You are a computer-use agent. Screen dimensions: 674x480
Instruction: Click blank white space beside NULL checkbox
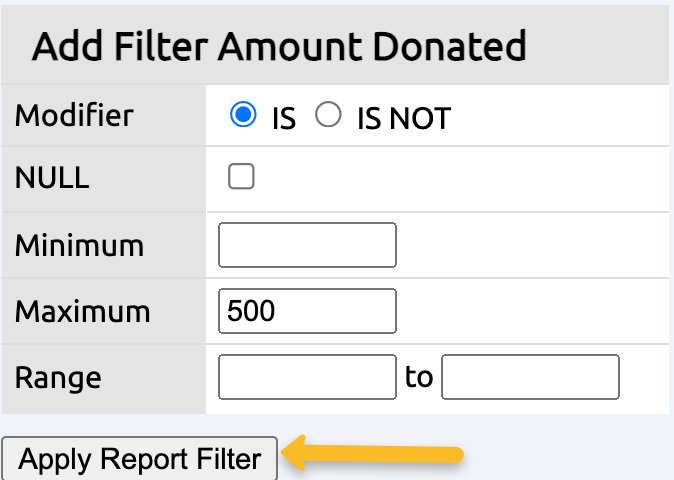click(x=450, y=179)
